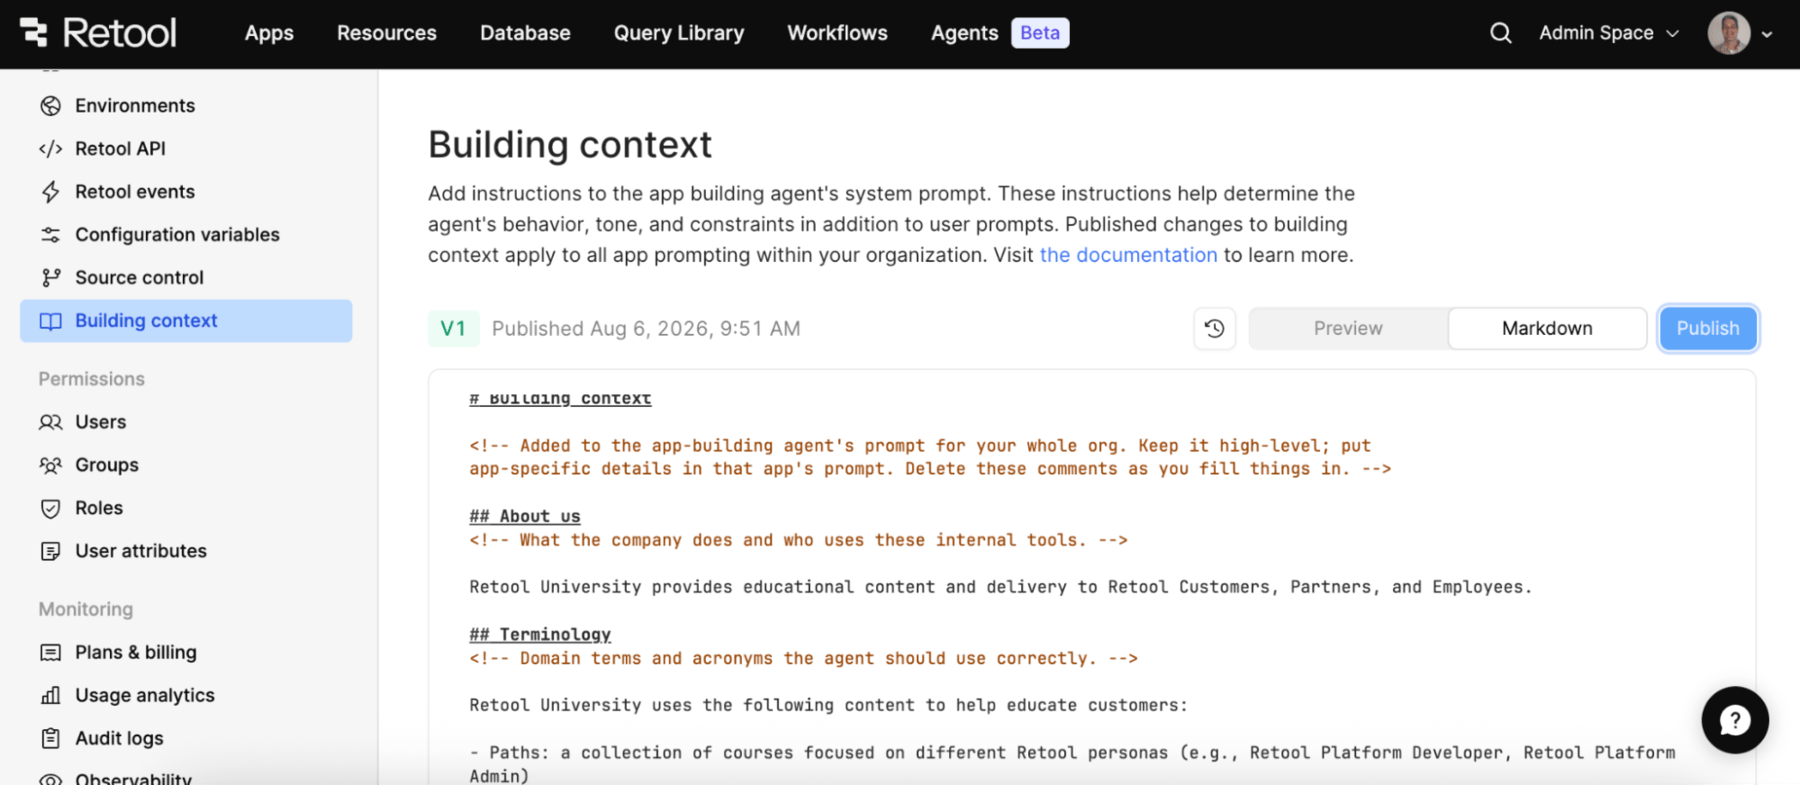Click the Retool API code icon
This screenshot has height=785, width=1800.
(x=50, y=149)
